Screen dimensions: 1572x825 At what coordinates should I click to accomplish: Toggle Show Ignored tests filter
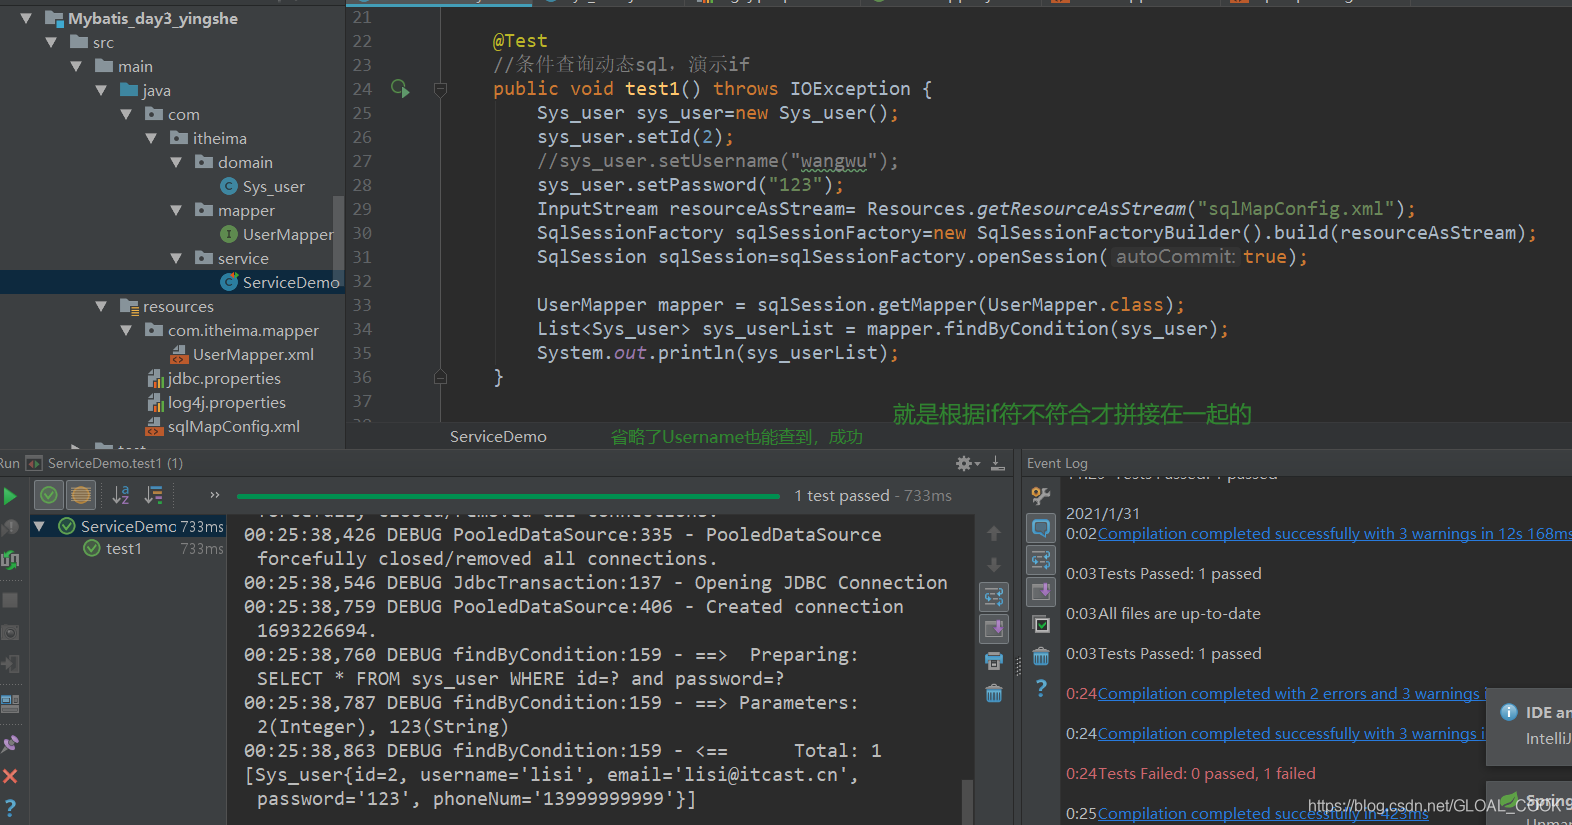[81, 495]
